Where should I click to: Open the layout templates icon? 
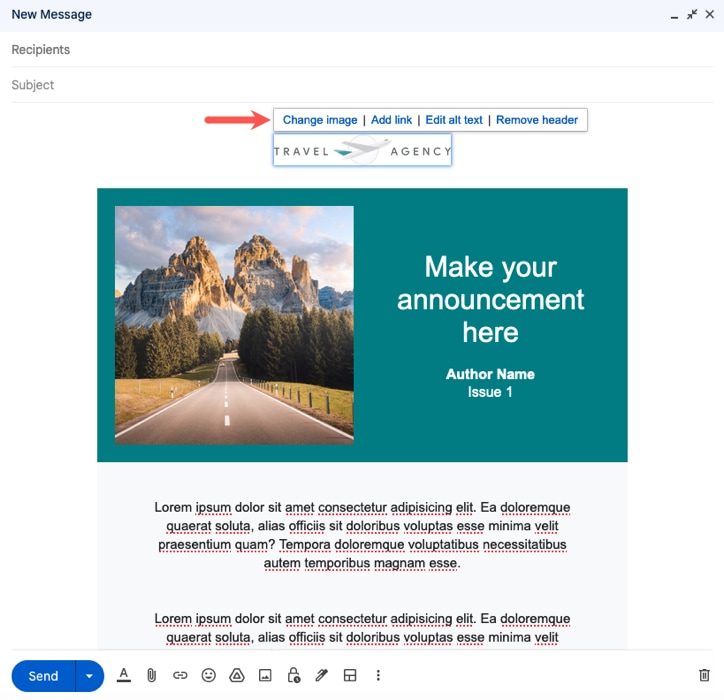tap(350, 676)
